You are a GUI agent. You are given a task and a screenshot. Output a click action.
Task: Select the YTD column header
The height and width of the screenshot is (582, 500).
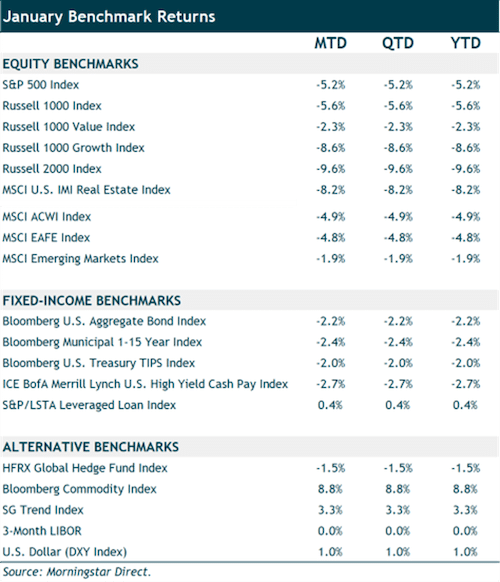[x=465, y=43]
